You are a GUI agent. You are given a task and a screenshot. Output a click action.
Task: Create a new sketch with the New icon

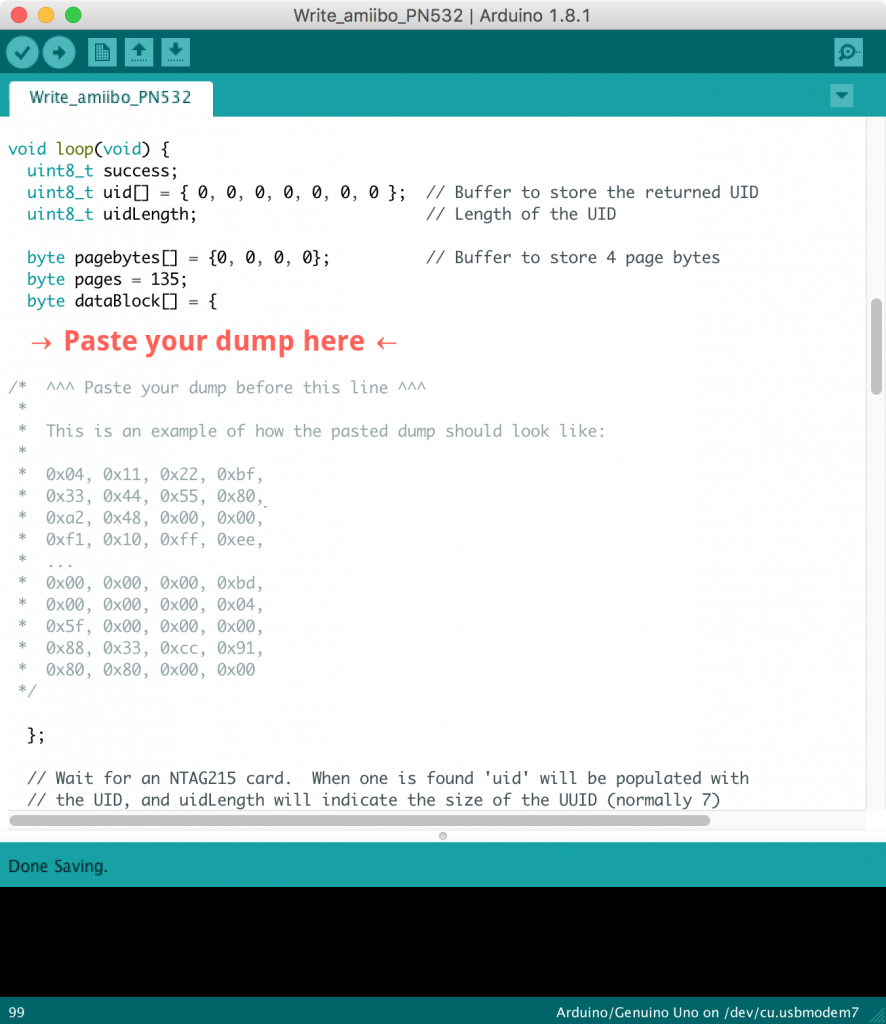[x=101, y=52]
